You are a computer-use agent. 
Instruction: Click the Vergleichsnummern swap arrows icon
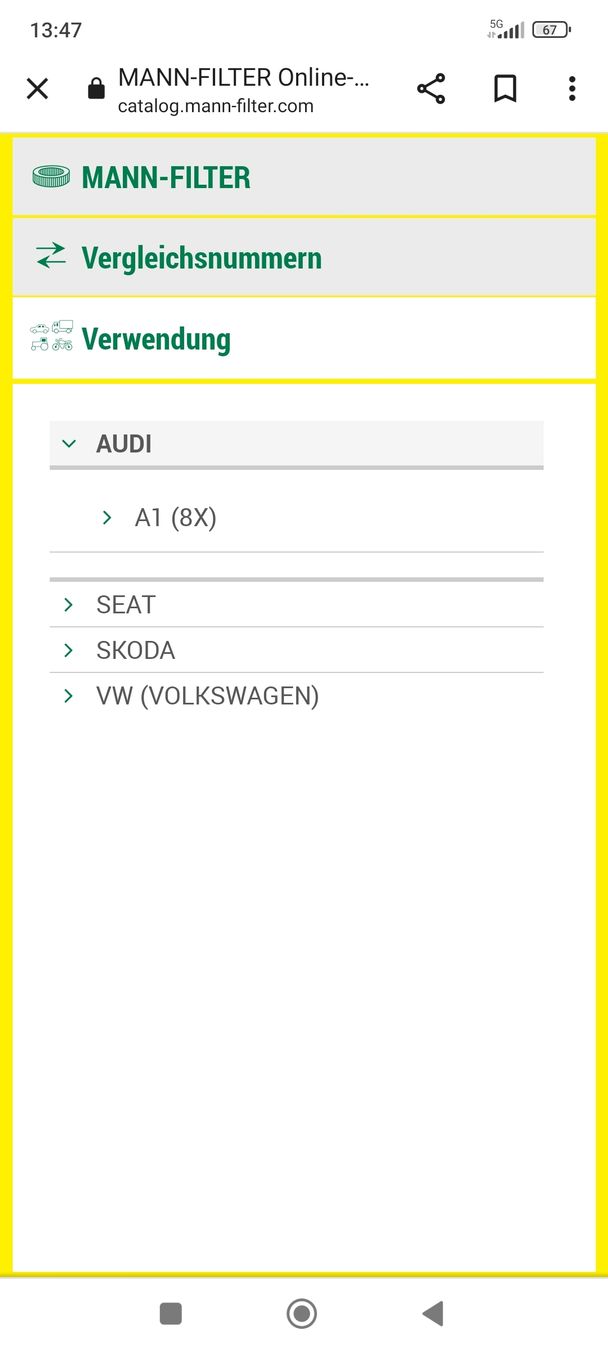pyautogui.click(x=51, y=256)
